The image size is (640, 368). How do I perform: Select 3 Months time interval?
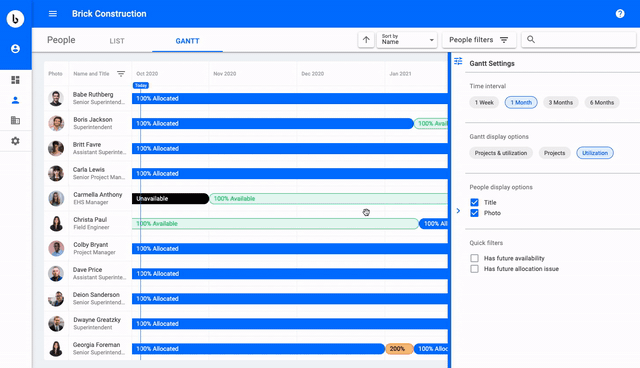(x=561, y=102)
